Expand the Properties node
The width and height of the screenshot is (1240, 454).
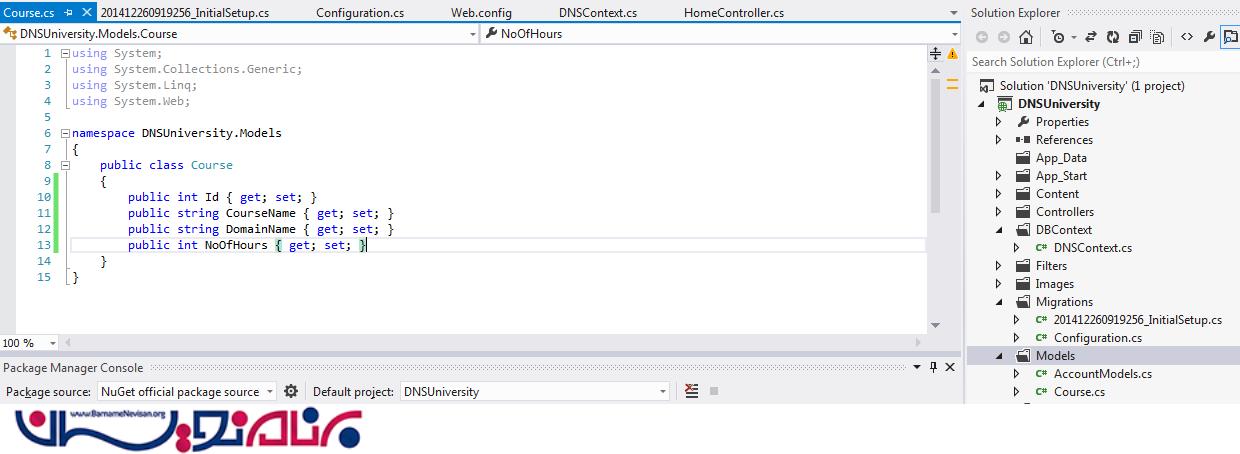998,122
